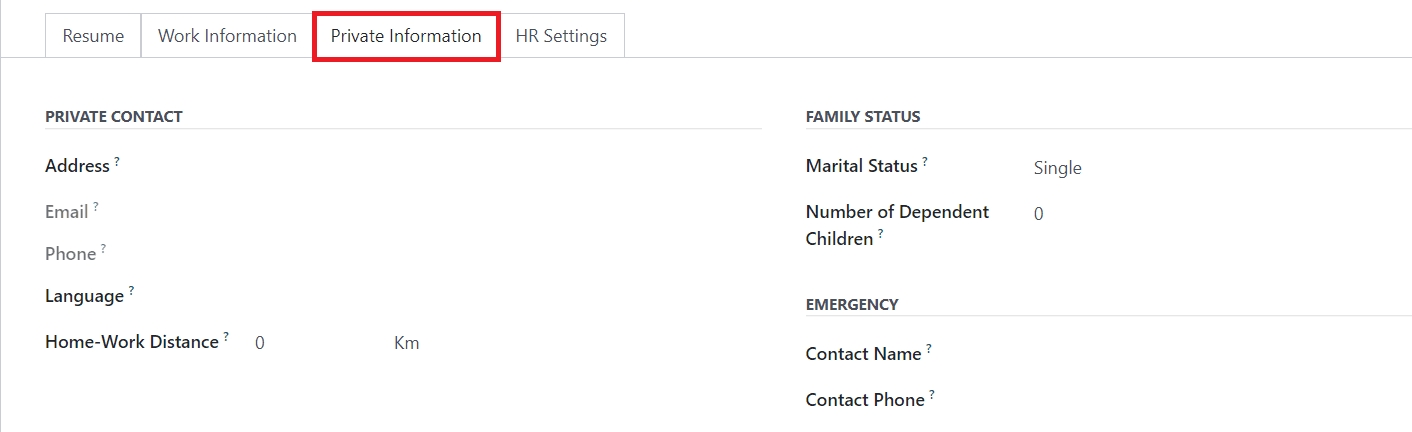Click the Contact Name help icon

click(x=929, y=349)
